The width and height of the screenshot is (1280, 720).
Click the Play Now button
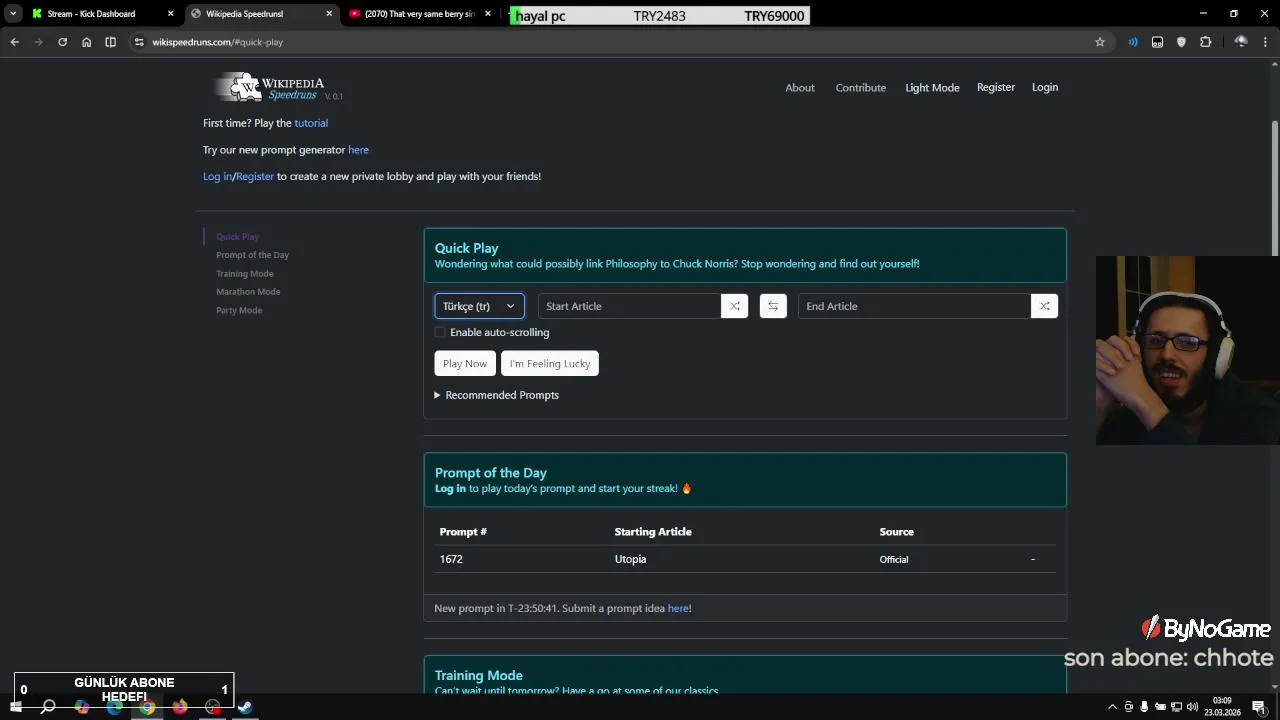point(465,364)
